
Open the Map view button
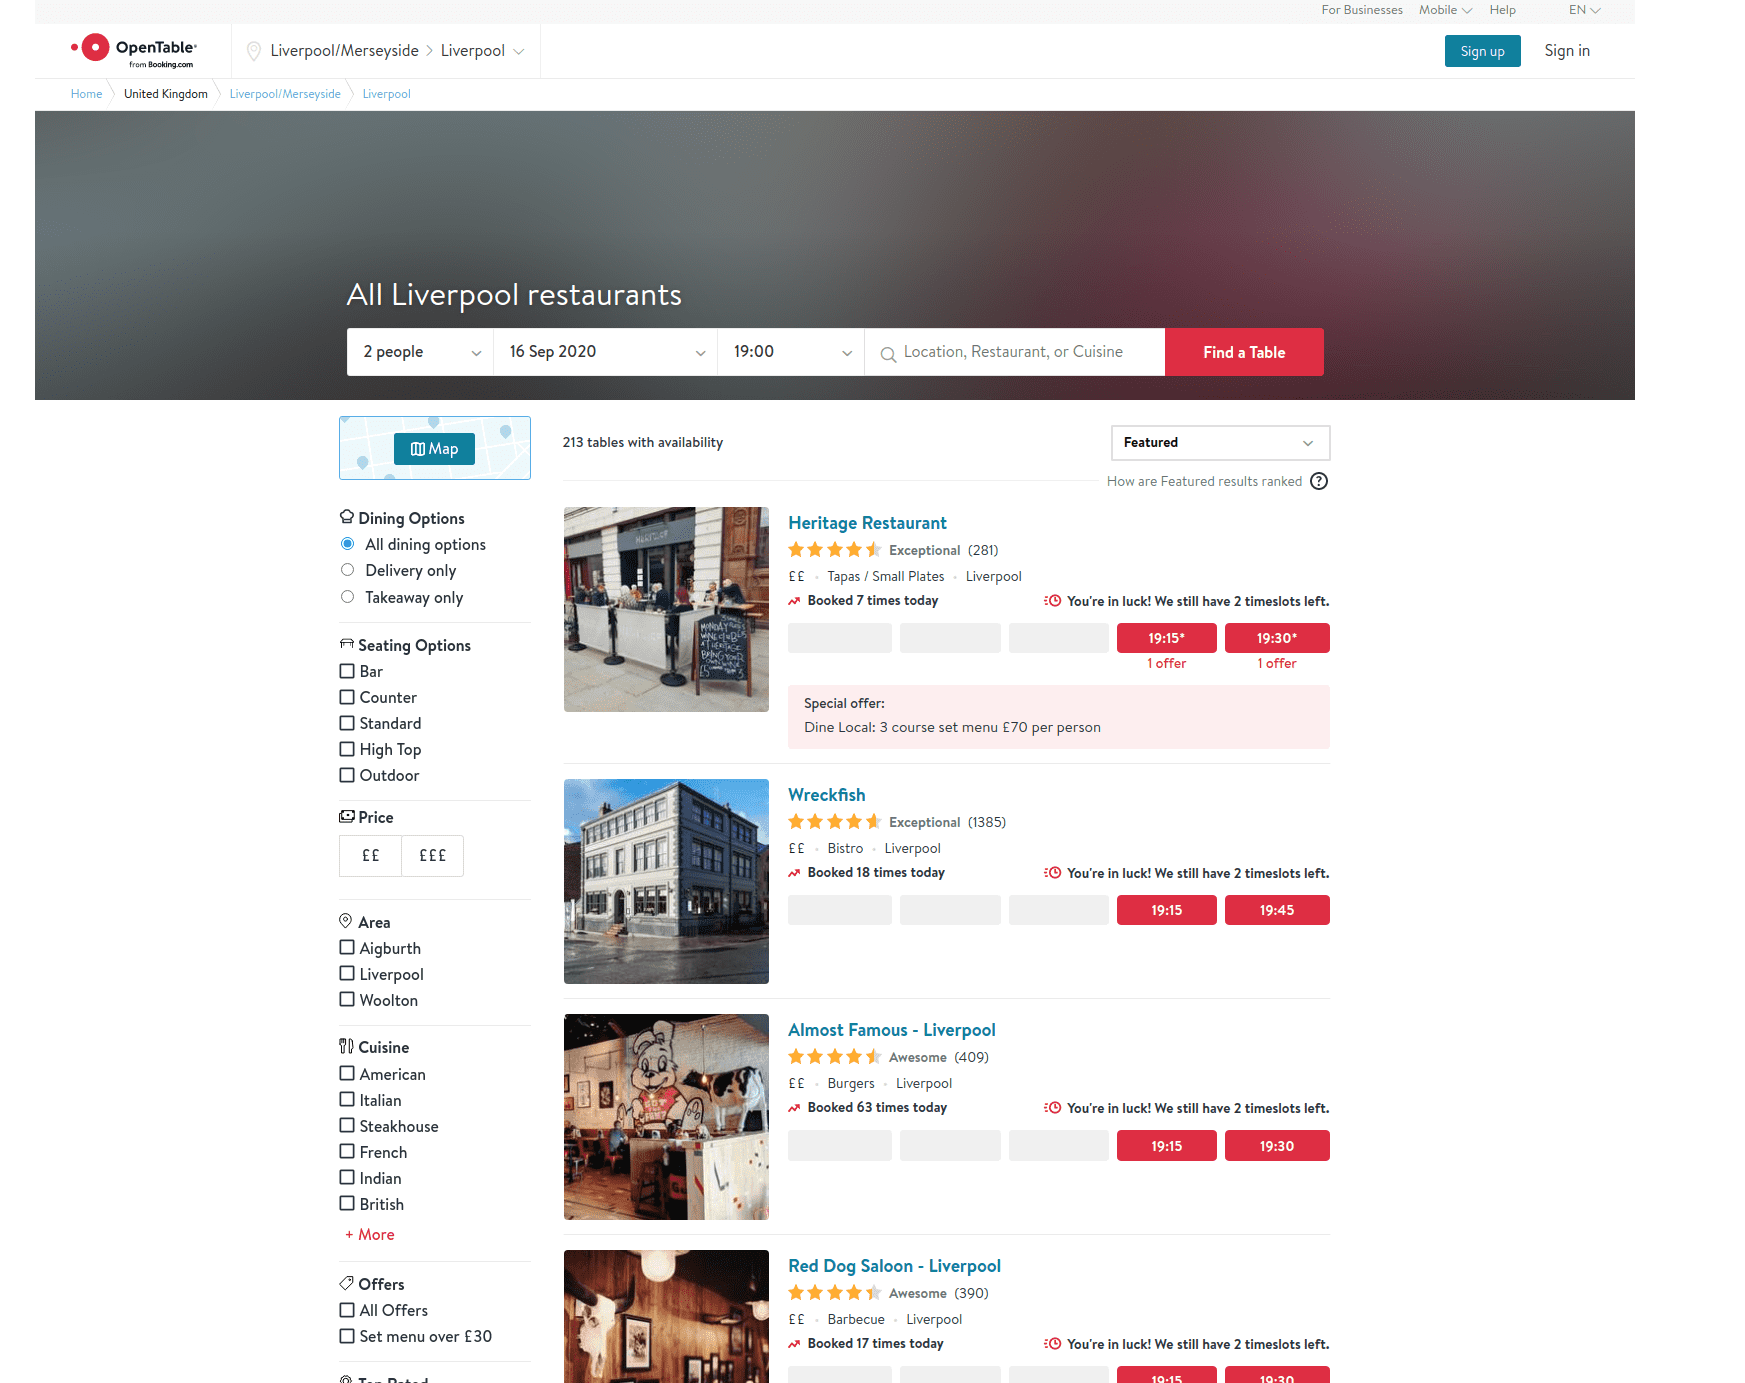coord(434,449)
